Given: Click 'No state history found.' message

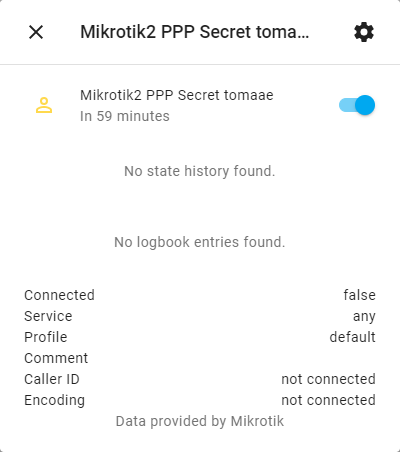Looking at the screenshot, I should [200, 171].
